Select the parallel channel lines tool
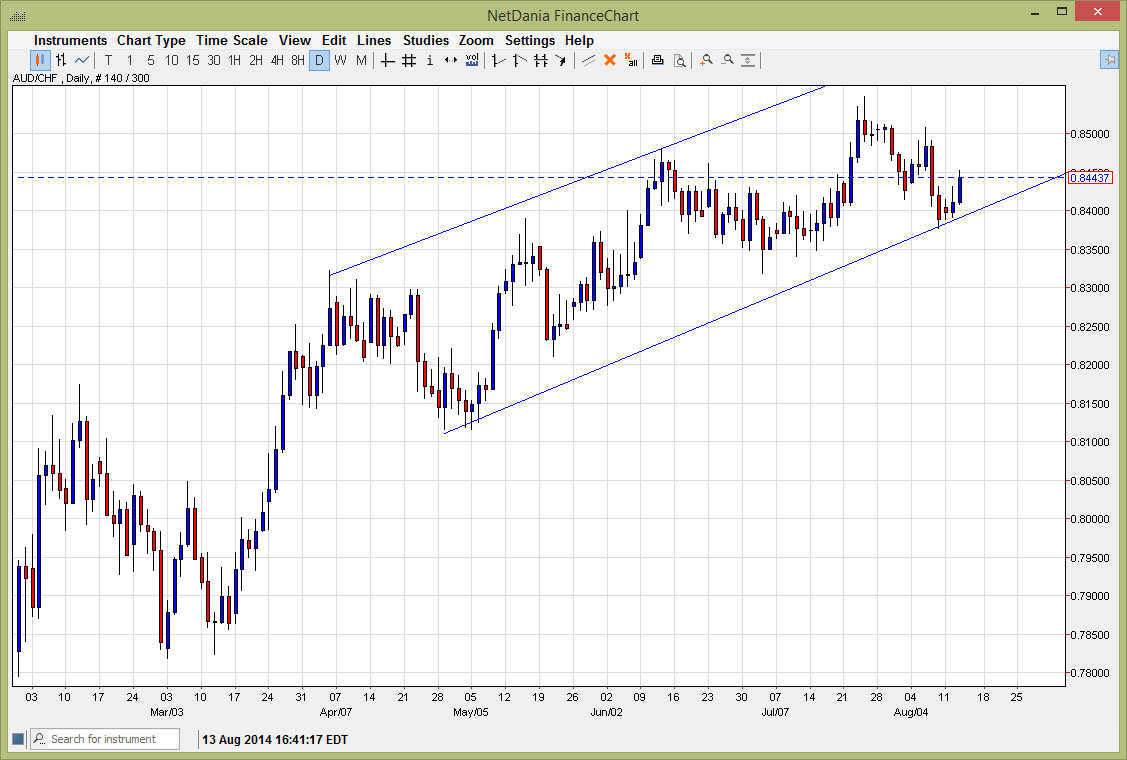The image size is (1127, 760). coord(589,60)
